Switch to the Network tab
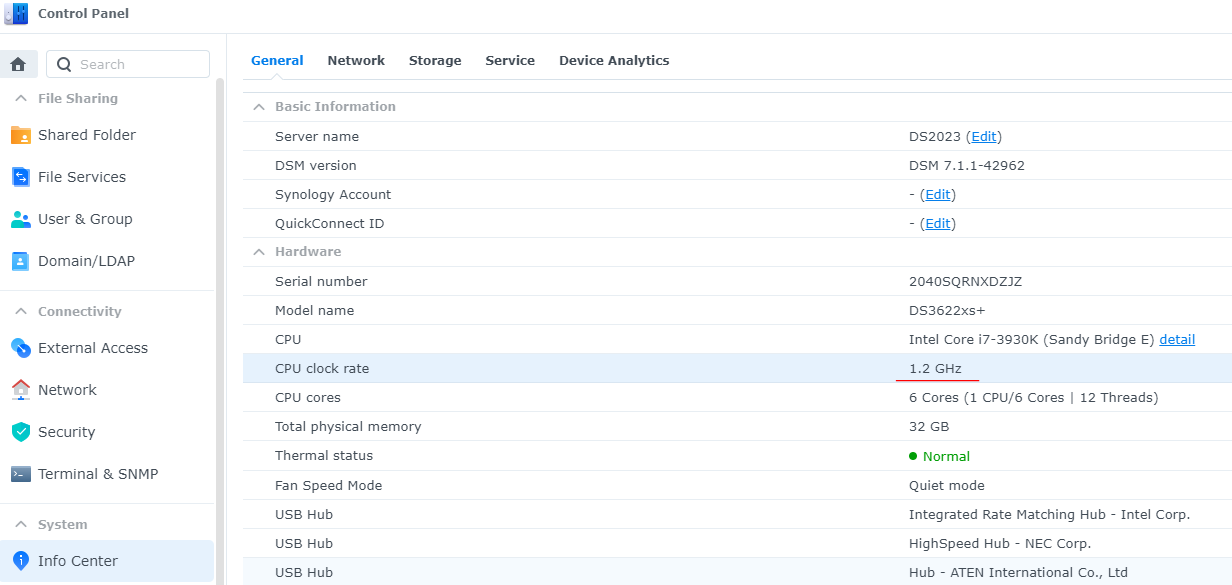The width and height of the screenshot is (1232, 585). 356,61
